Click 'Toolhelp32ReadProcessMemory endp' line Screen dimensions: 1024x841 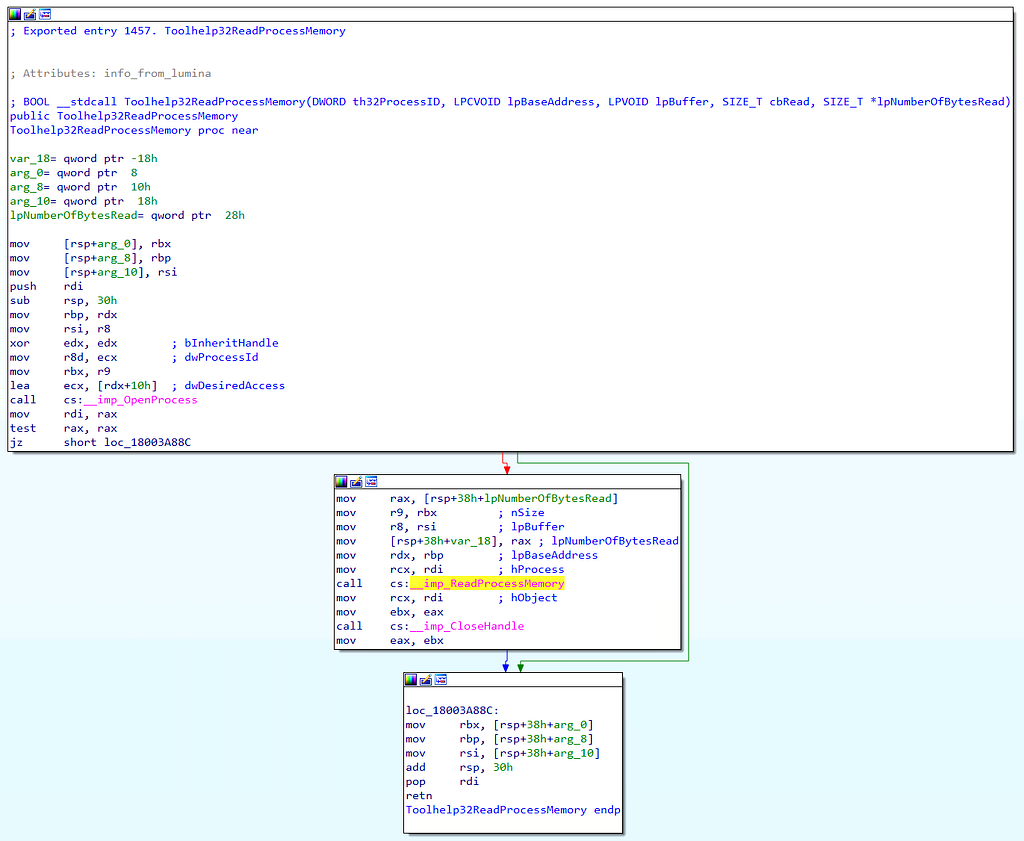coord(513,810)
